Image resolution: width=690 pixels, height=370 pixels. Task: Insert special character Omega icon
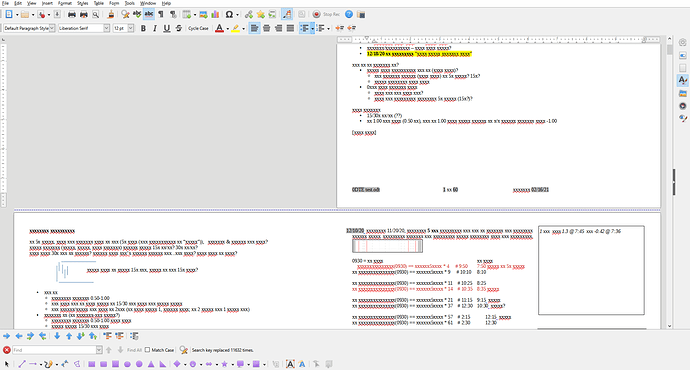(x=229, y=15)
